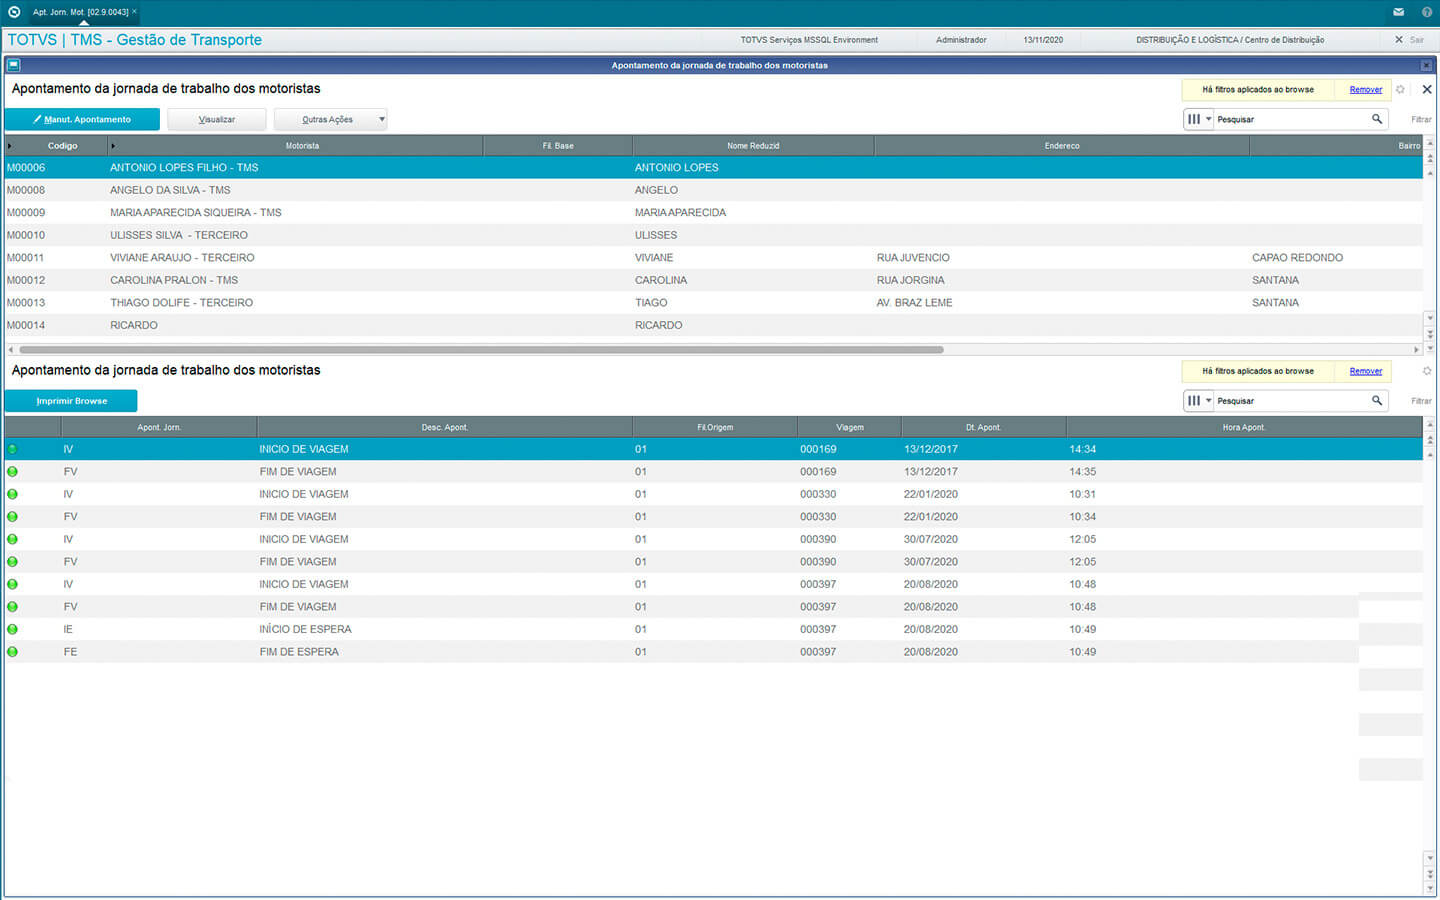Click the window menu icon left of title bar
Image resolution: width=1440 pixels, height=900 pixels.
(13, 65)
